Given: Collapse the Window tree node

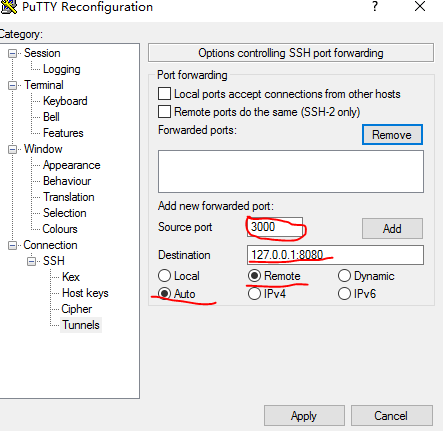Looking at the screenshot, I should (12, 149).
